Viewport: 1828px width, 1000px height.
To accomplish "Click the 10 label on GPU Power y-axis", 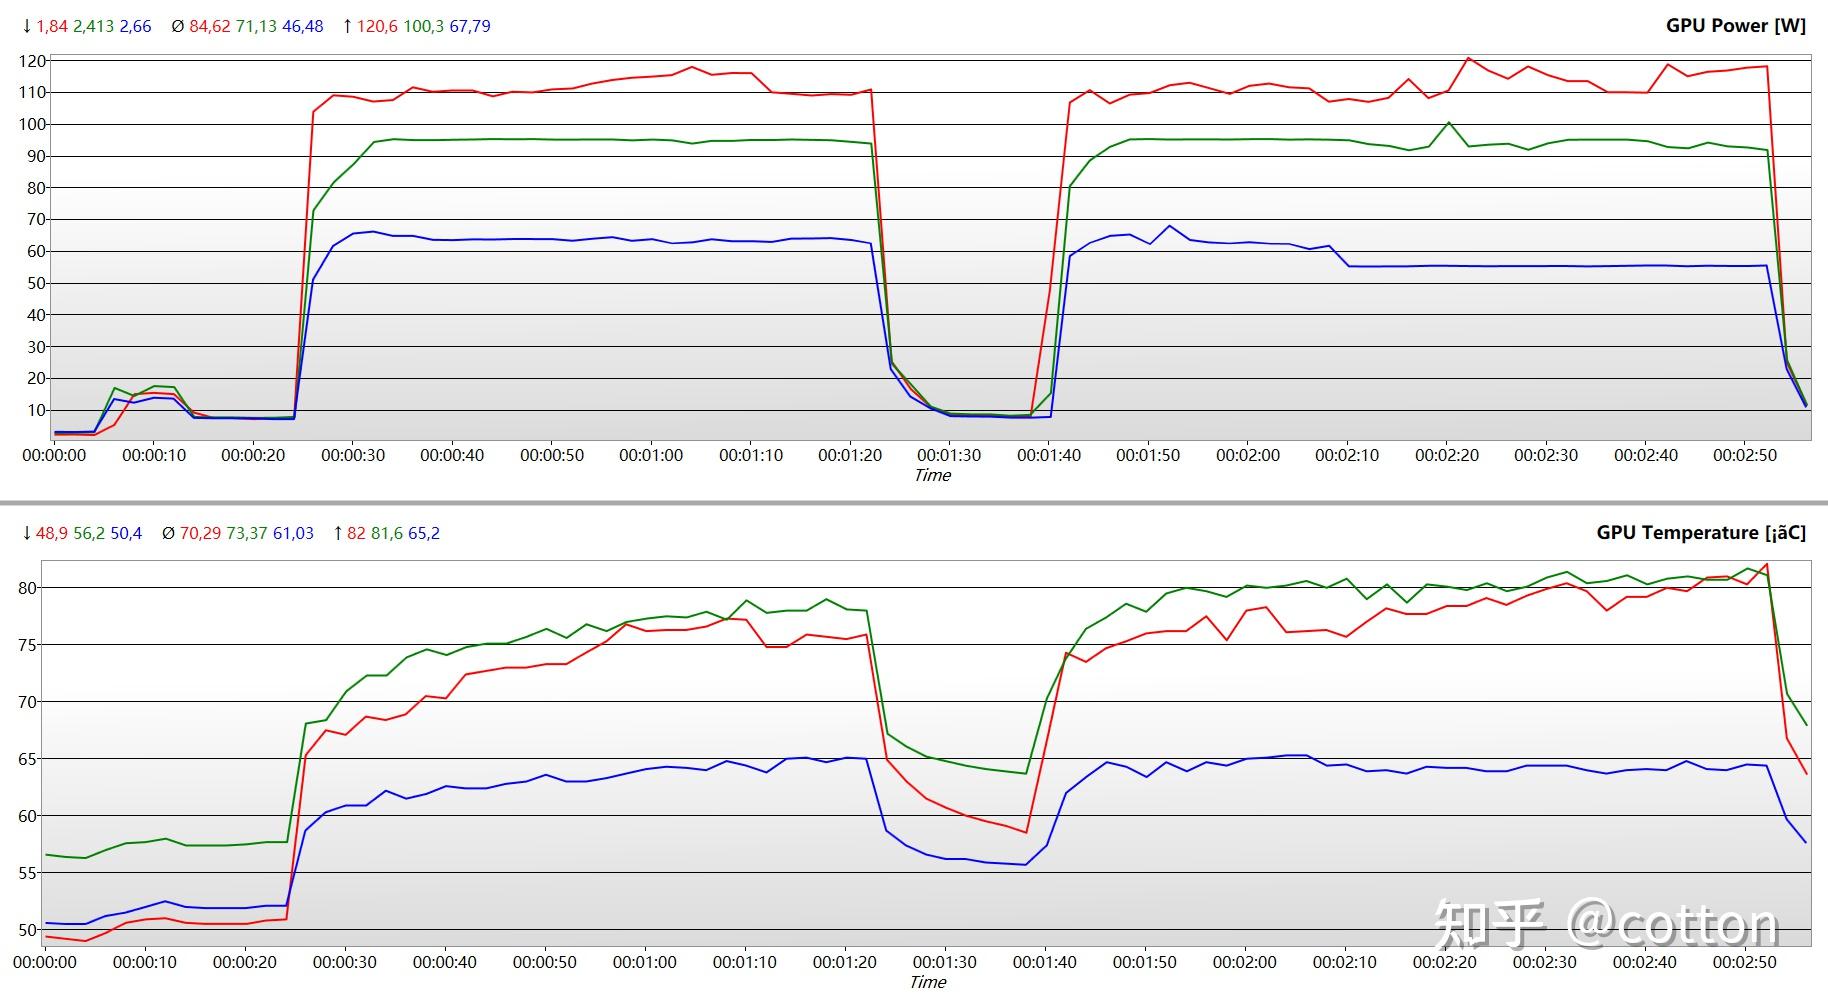I will click(37, 411).
